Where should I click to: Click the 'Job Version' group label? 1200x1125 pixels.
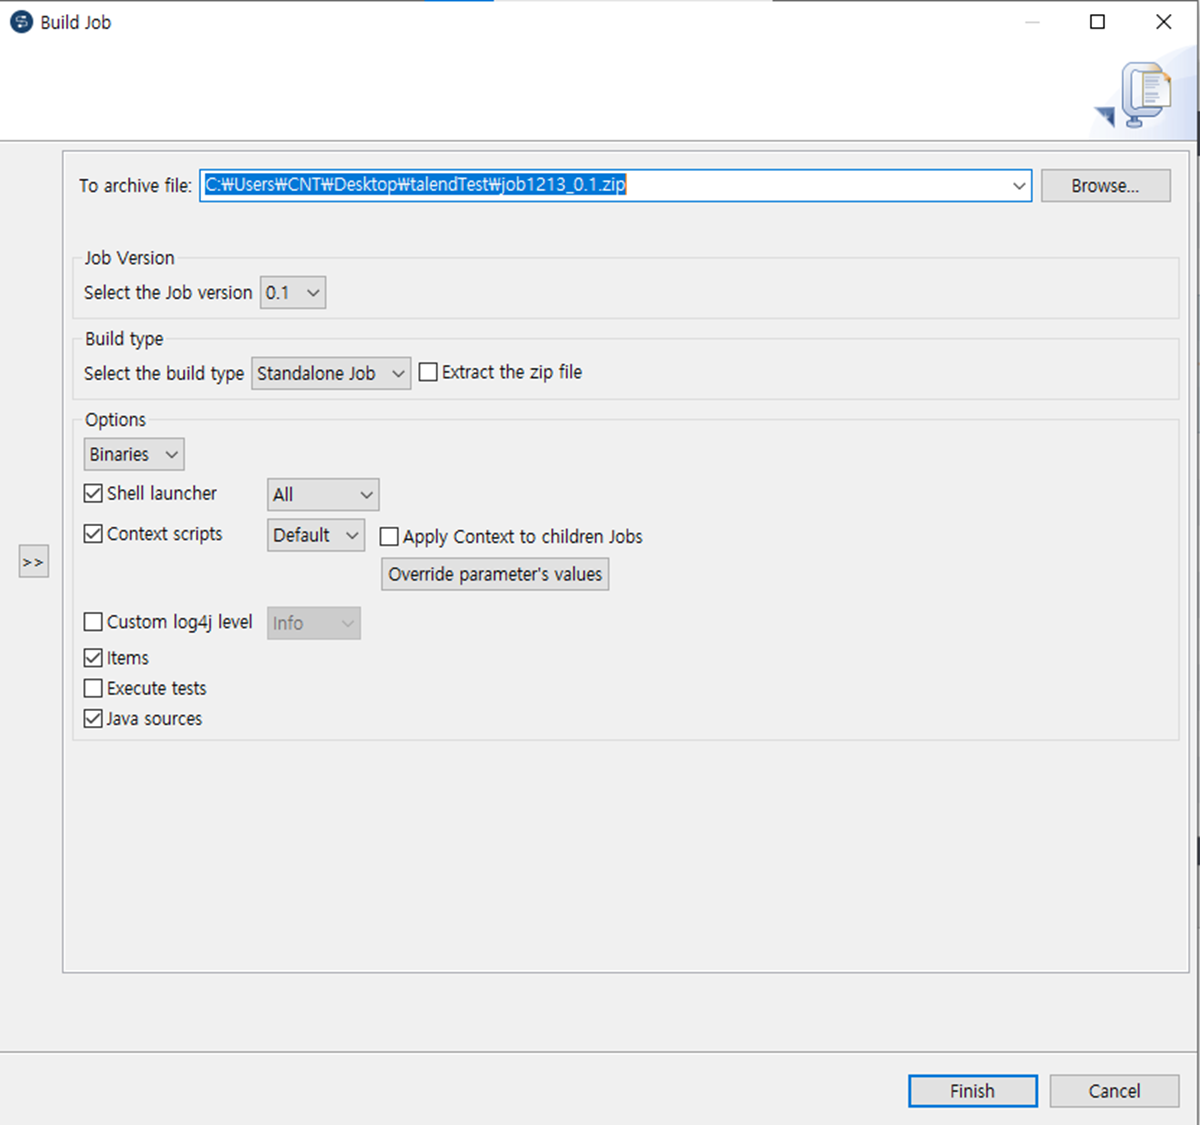click(x=129, y=258)
